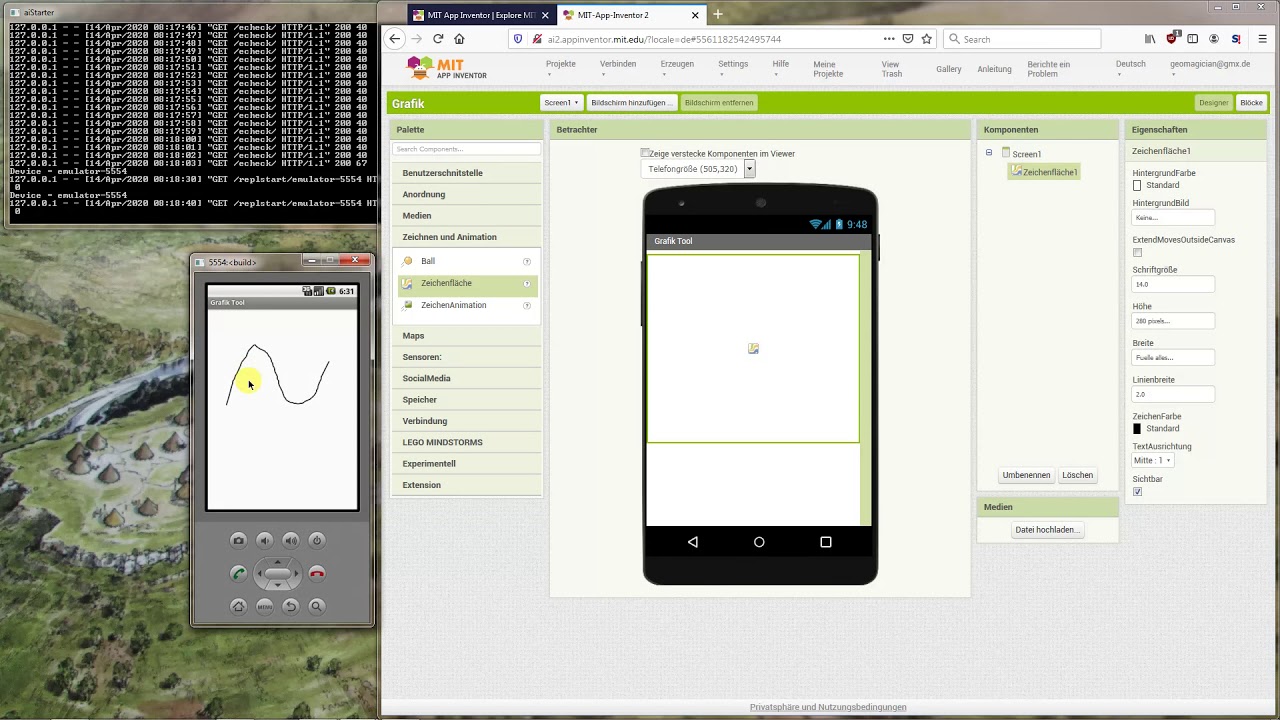Click 'Datei hochladen' button
Image resolution: width=1280 pixels, height=720 pixels.
point(1046,530)
